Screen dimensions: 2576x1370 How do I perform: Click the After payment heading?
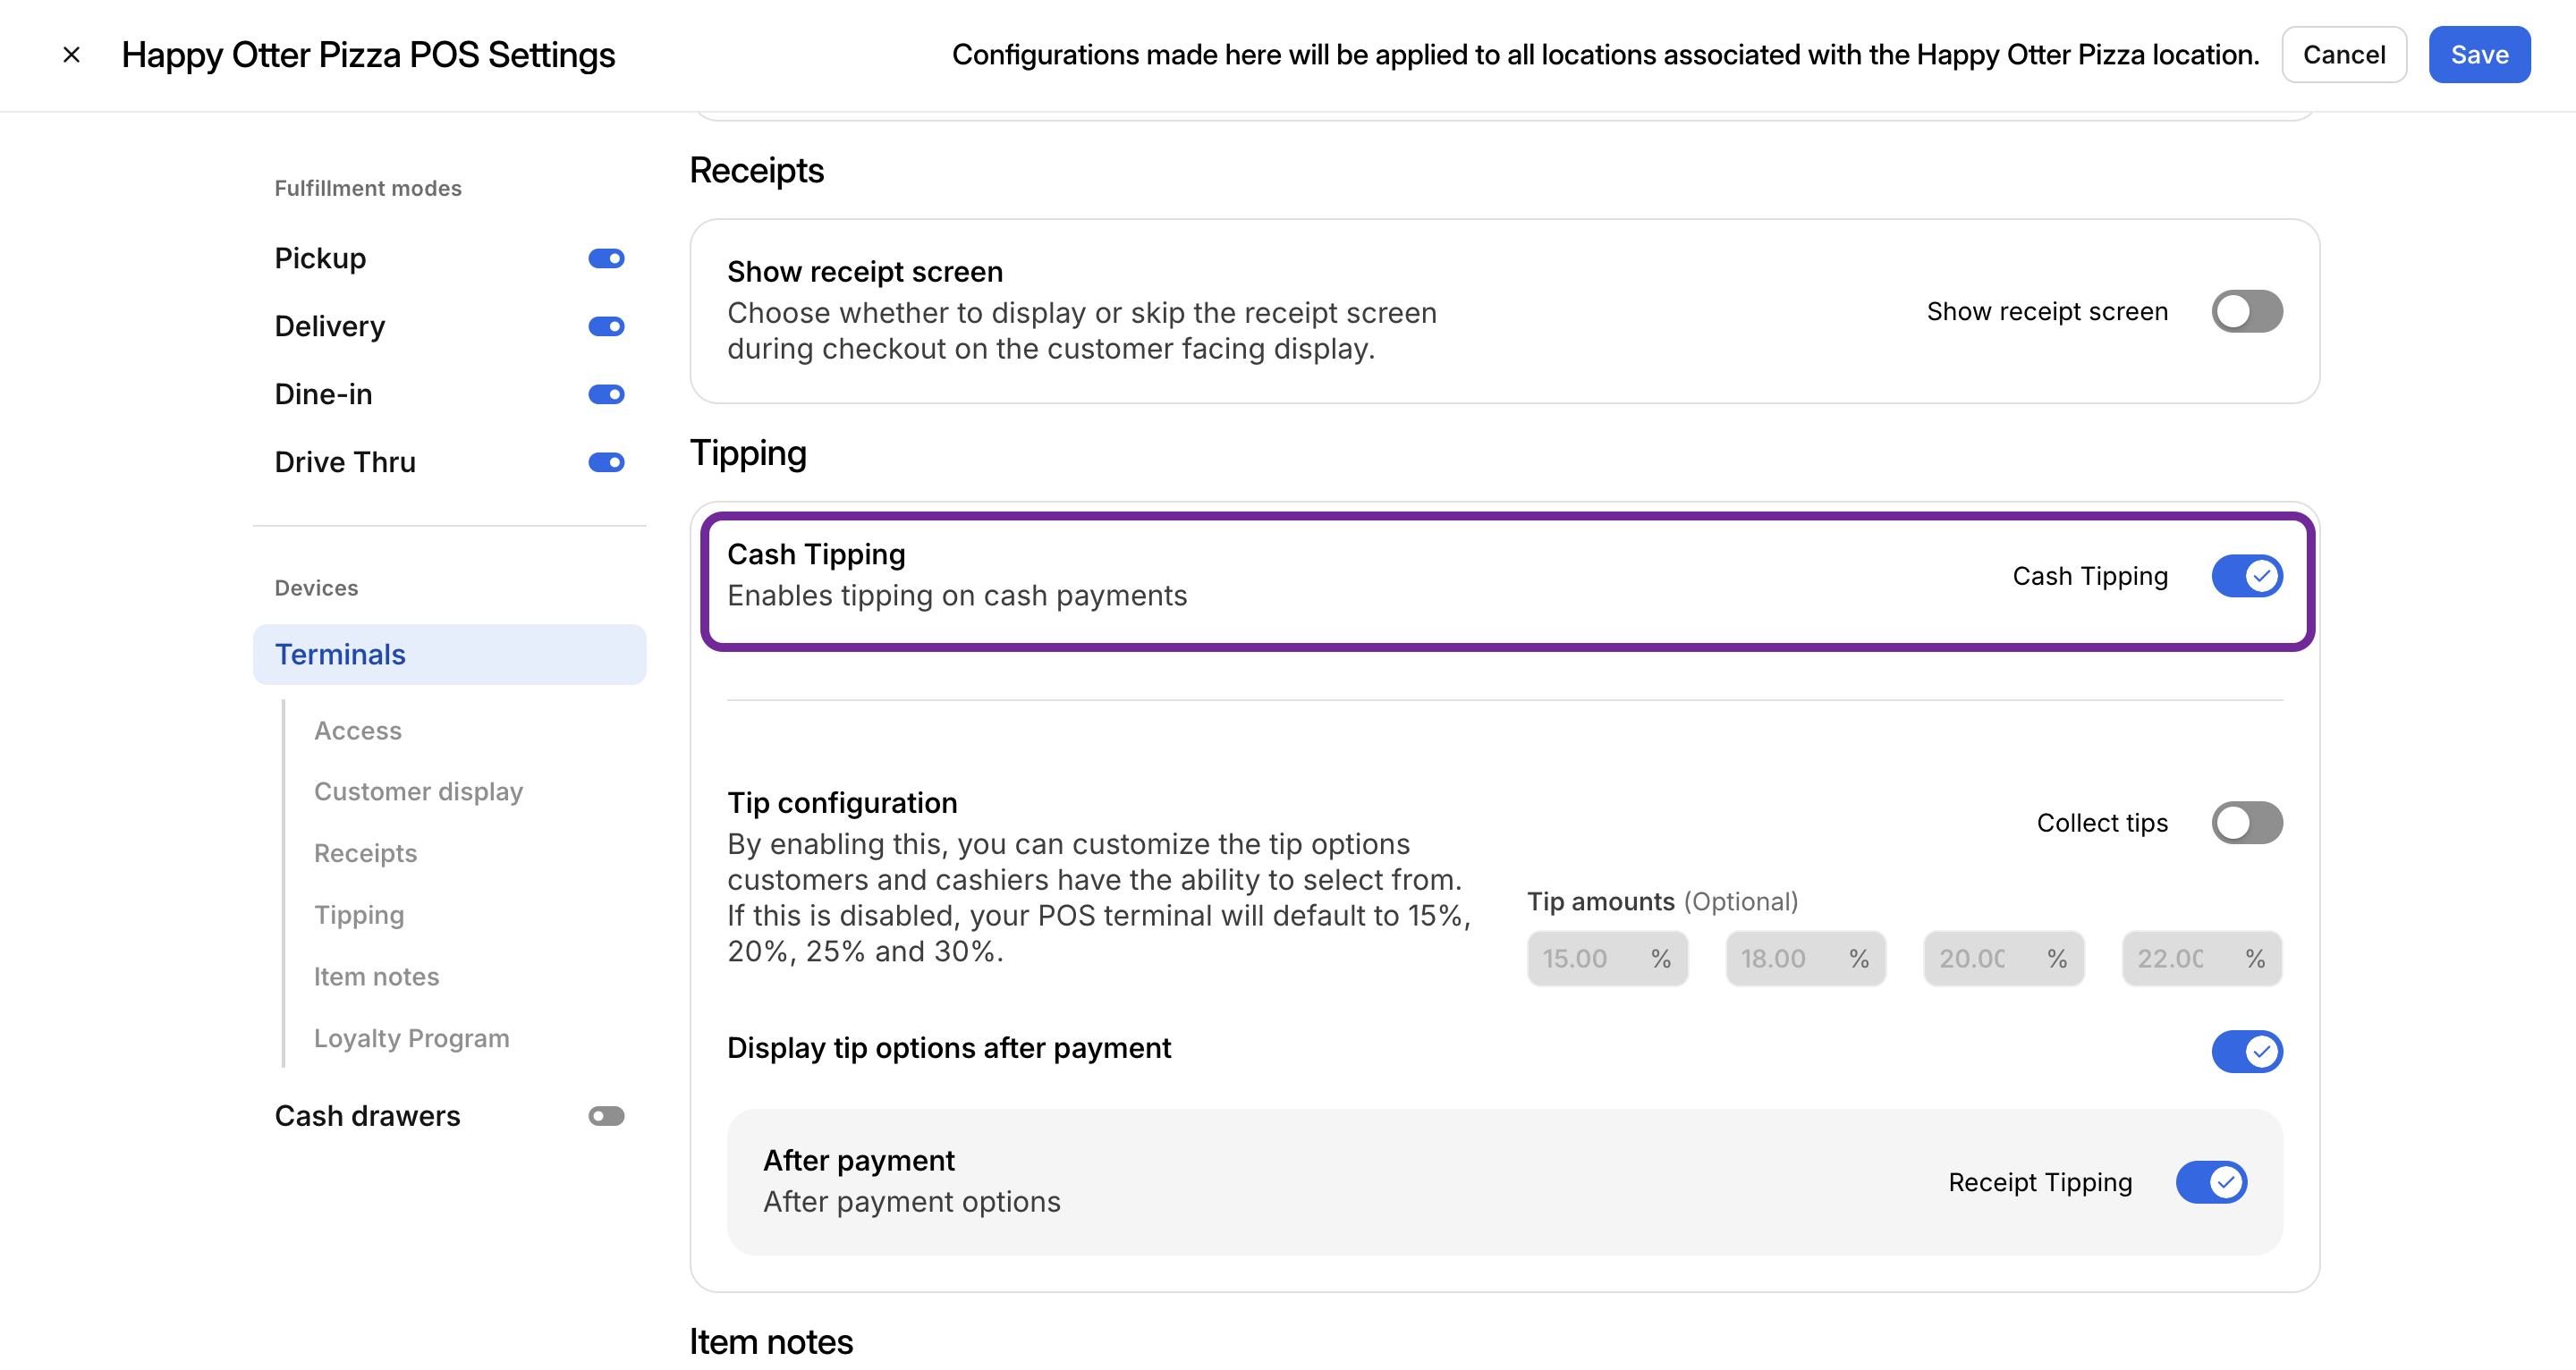pos(859,1161)
